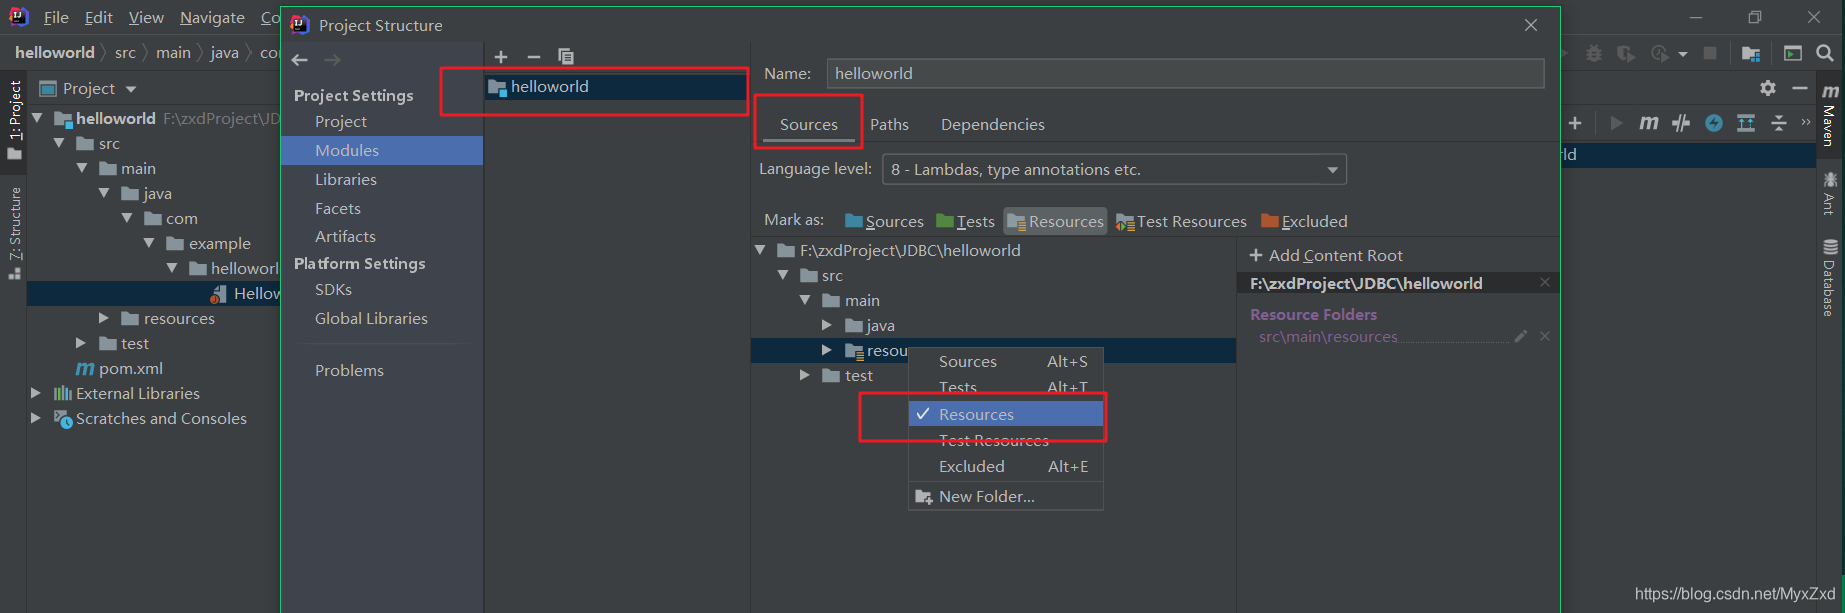Image resolution: width=1845 pixels, height=613 pixels.
Task: Add Maven project with plus icon
Action: click(1575, 123)
